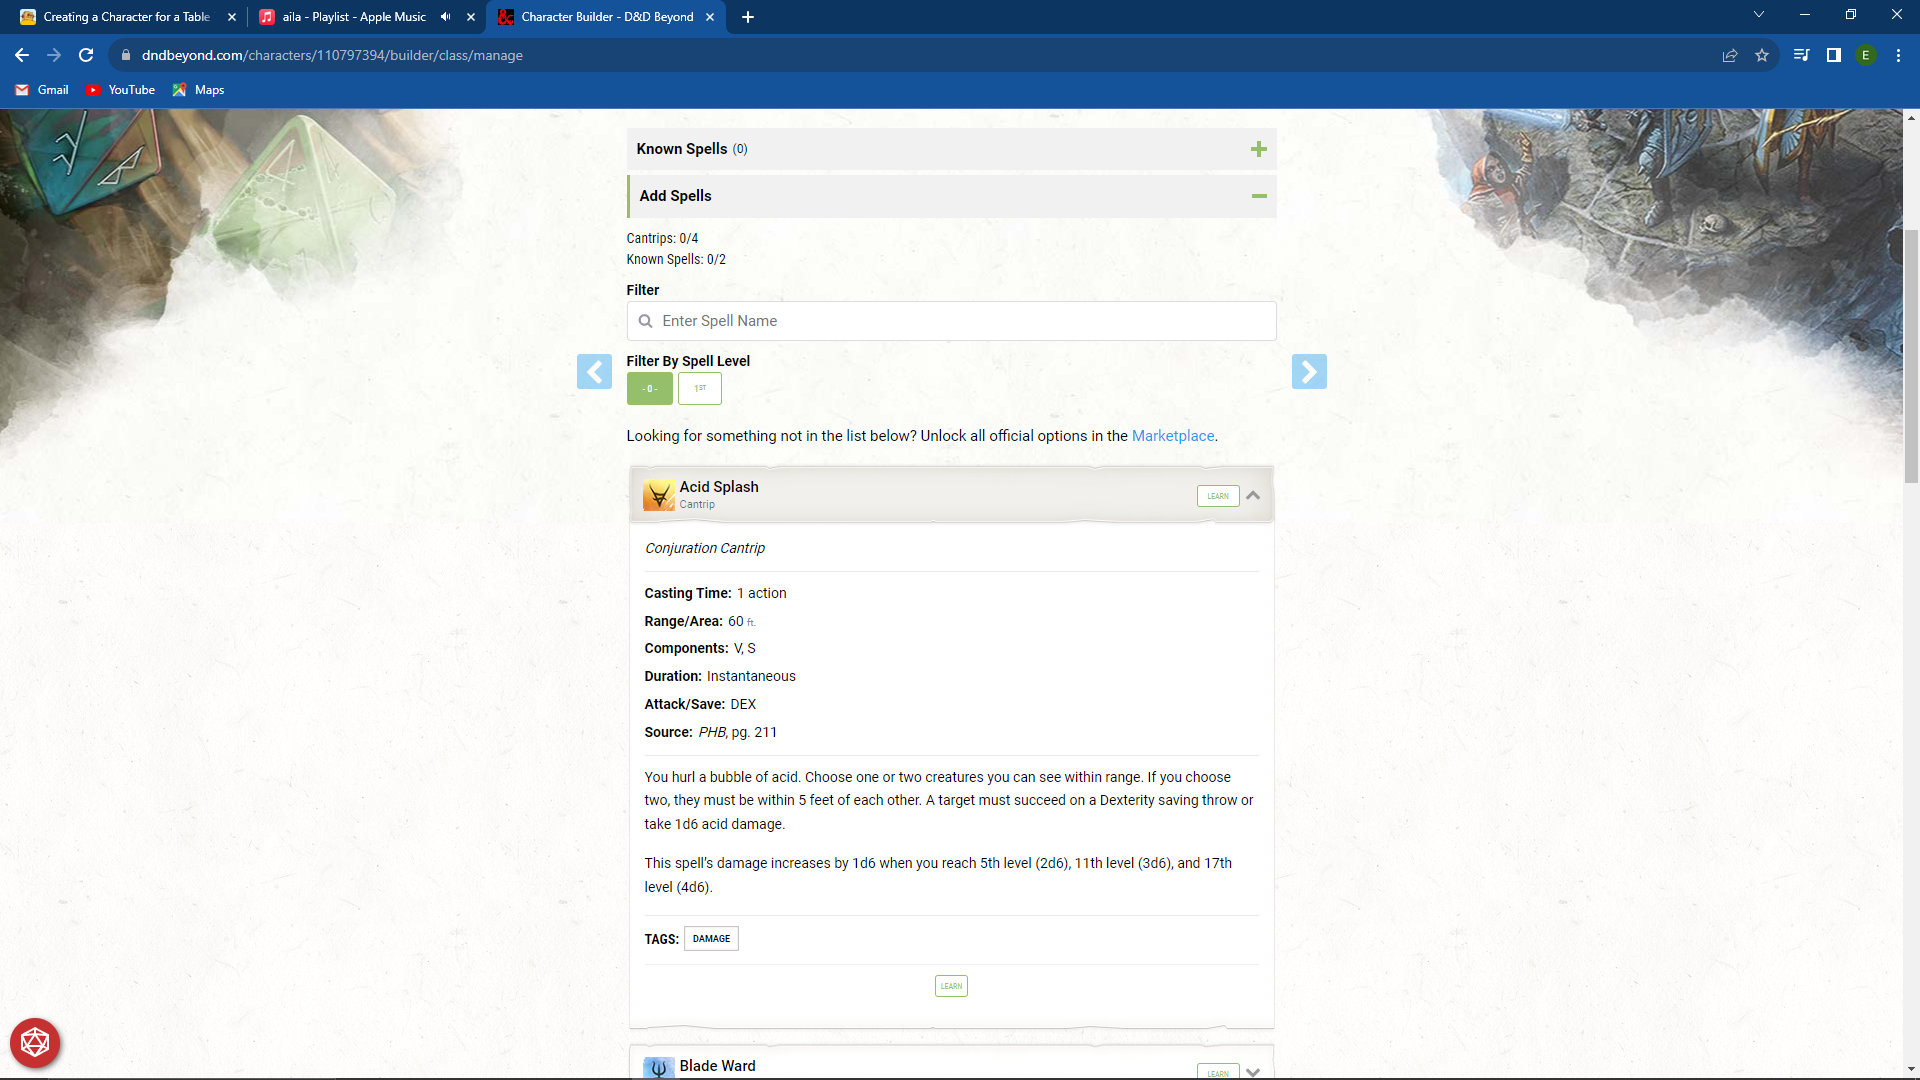This screenshot has height=1080, width=1920.
Task: Open the dice roller in the bottom-left corner
Action: point(34,1042)
